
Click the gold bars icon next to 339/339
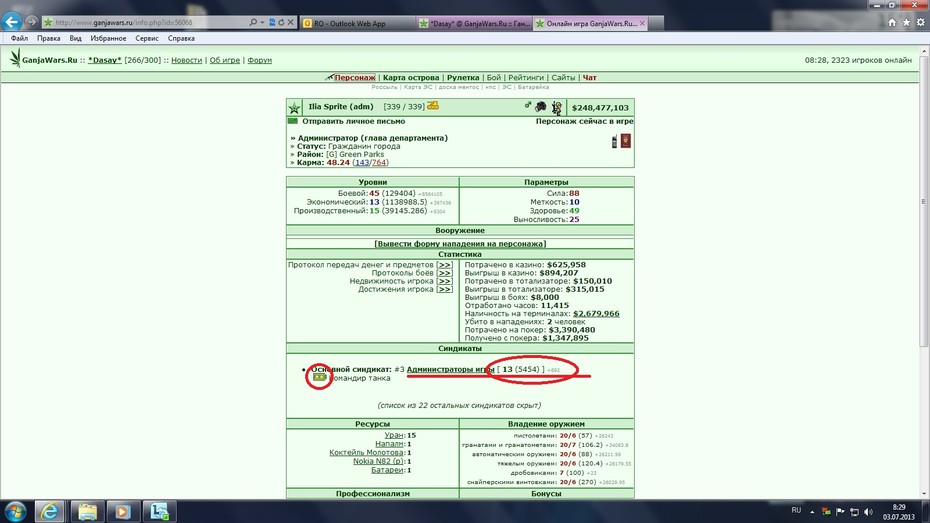coord(433,106)
